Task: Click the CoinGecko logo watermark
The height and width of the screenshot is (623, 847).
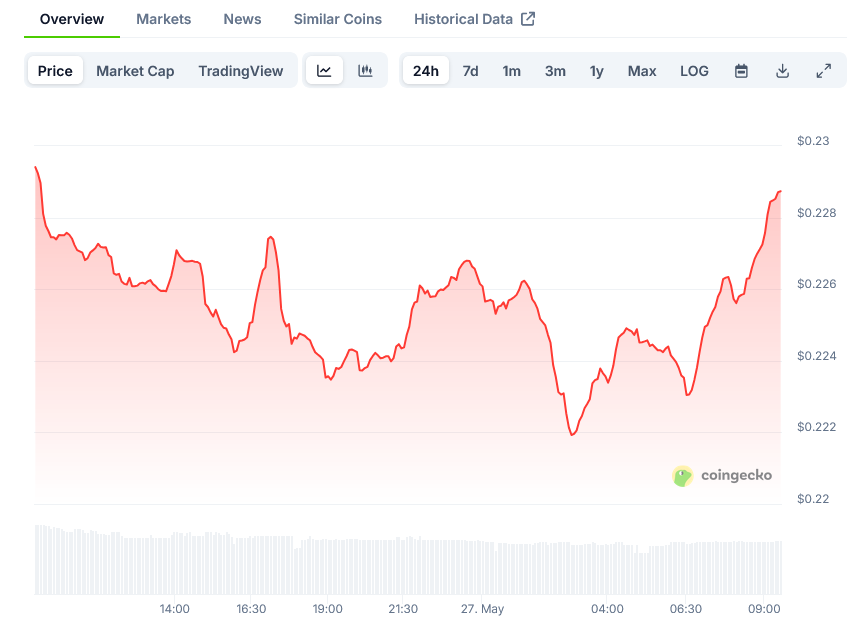Action: 722,475
